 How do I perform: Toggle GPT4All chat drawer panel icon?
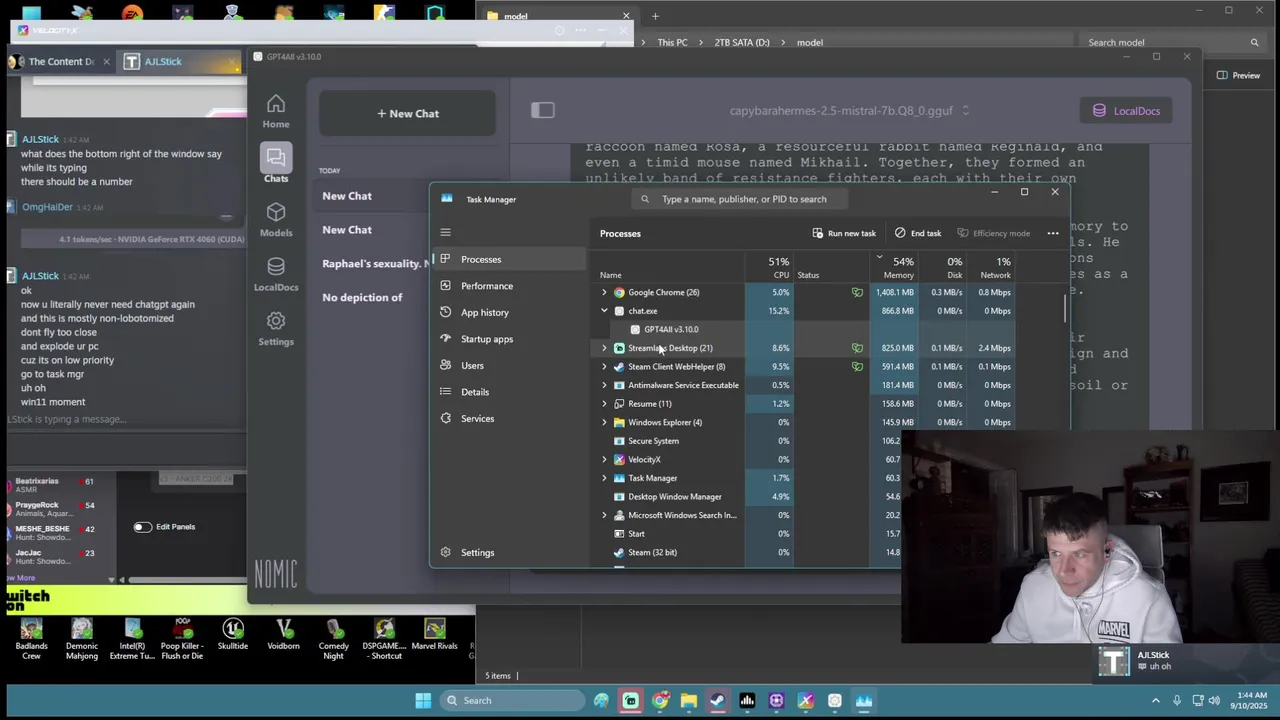point(543,110)
